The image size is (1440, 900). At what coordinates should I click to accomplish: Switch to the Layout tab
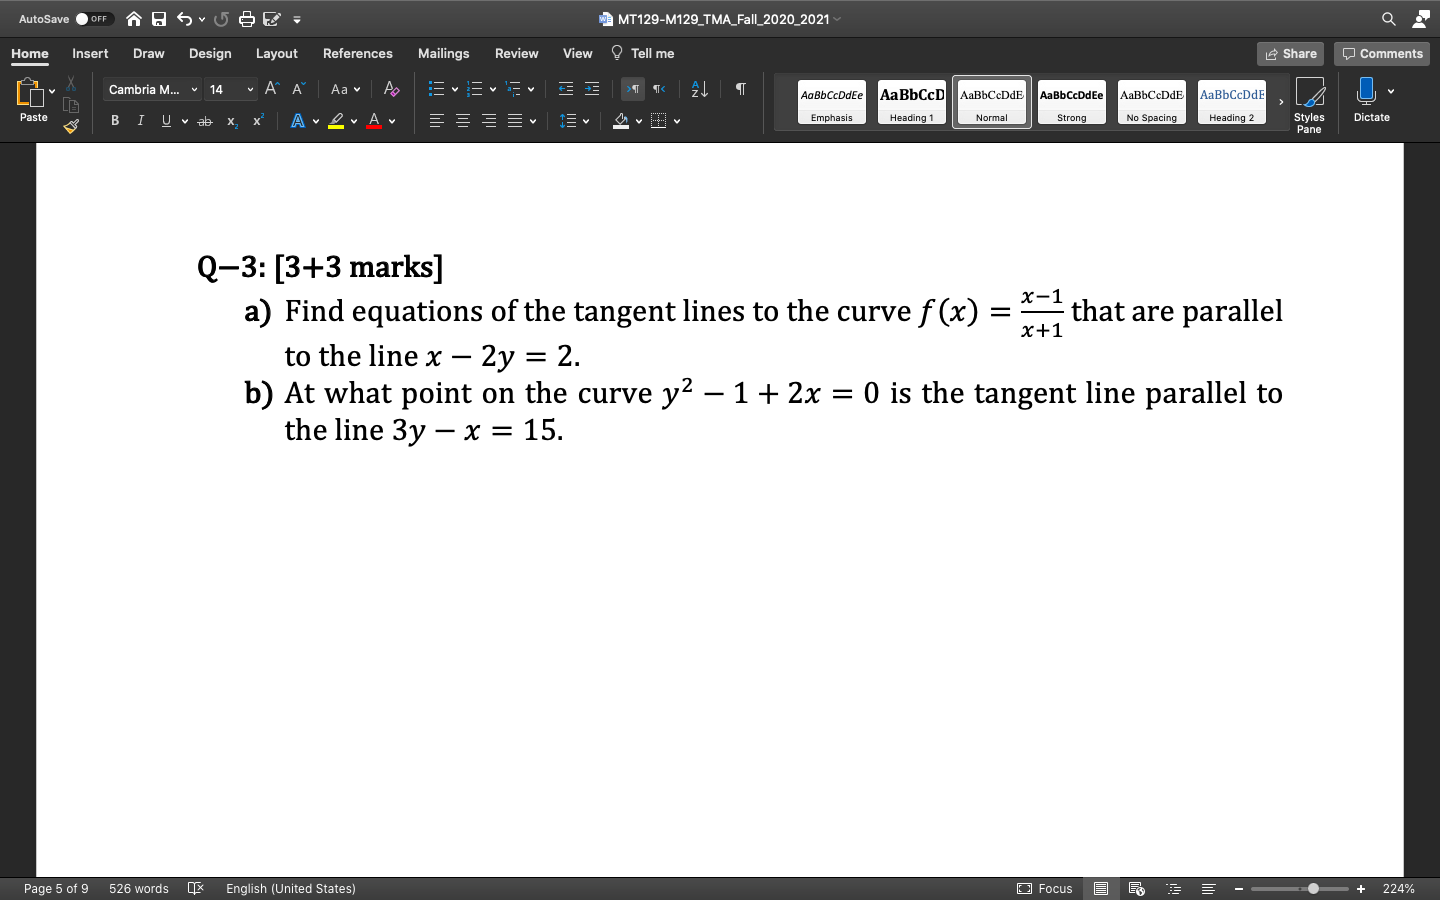(x=277, y=53)
